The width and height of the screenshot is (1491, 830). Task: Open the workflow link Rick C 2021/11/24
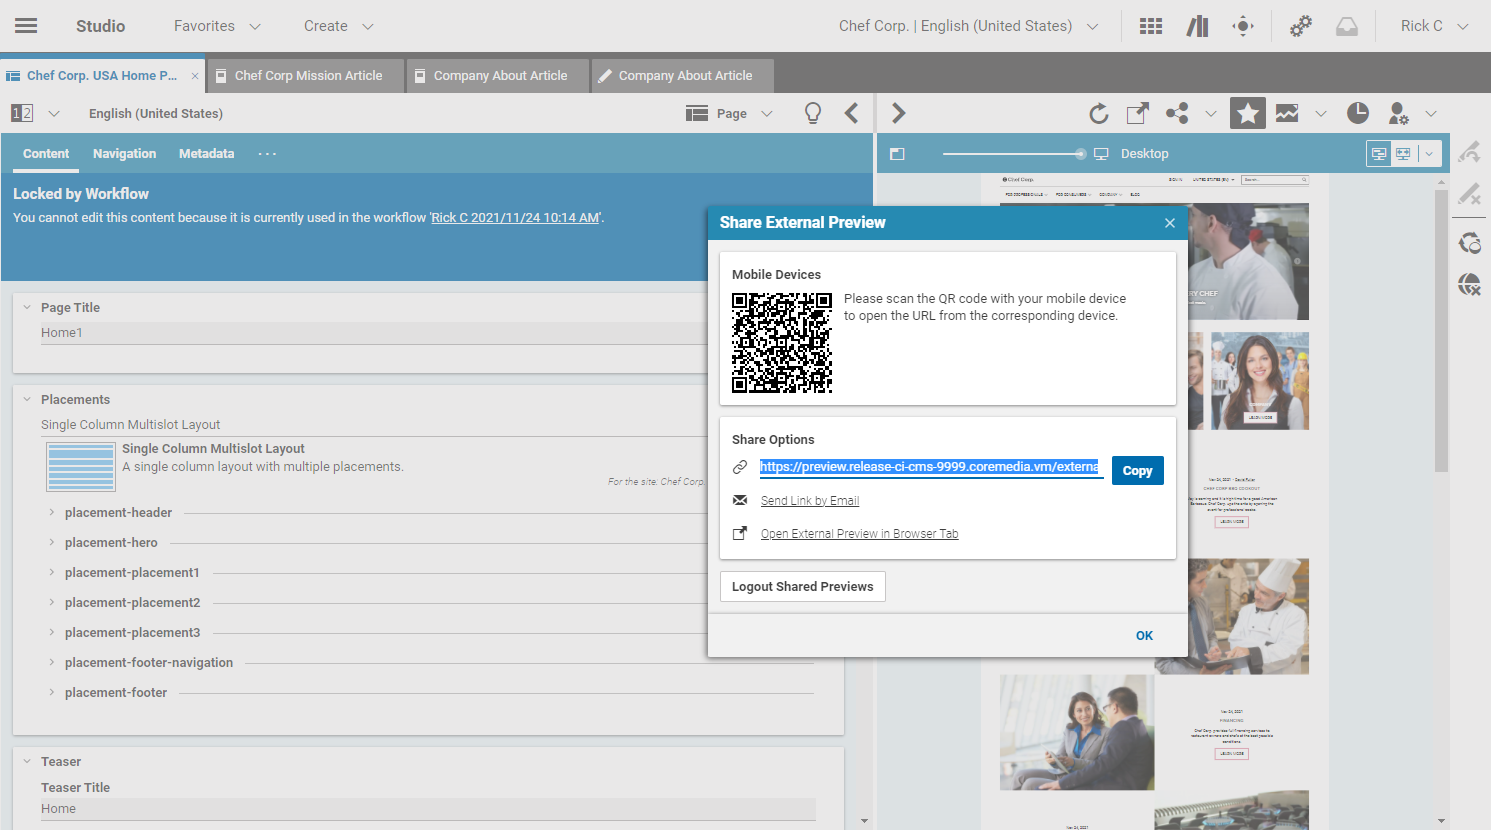click(x=515, y=217)
